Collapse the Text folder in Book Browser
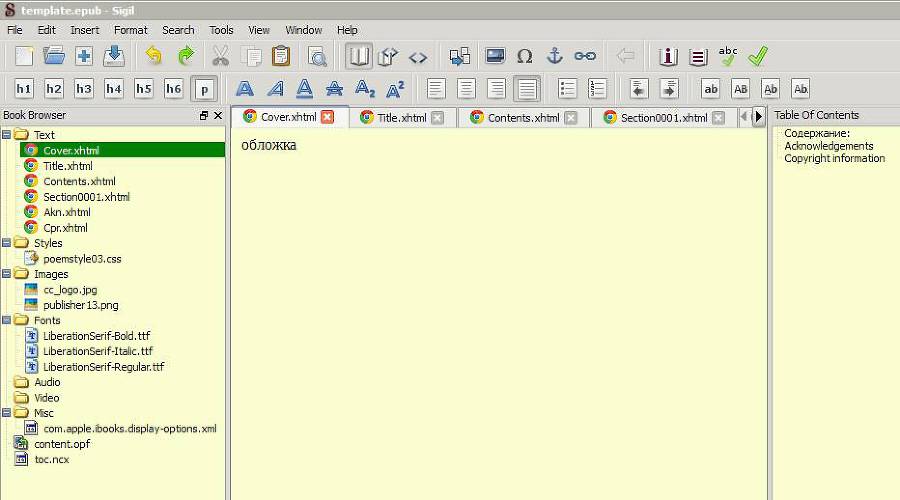Image resolution: width=900 pixels, height=500 pixels. 7,135
